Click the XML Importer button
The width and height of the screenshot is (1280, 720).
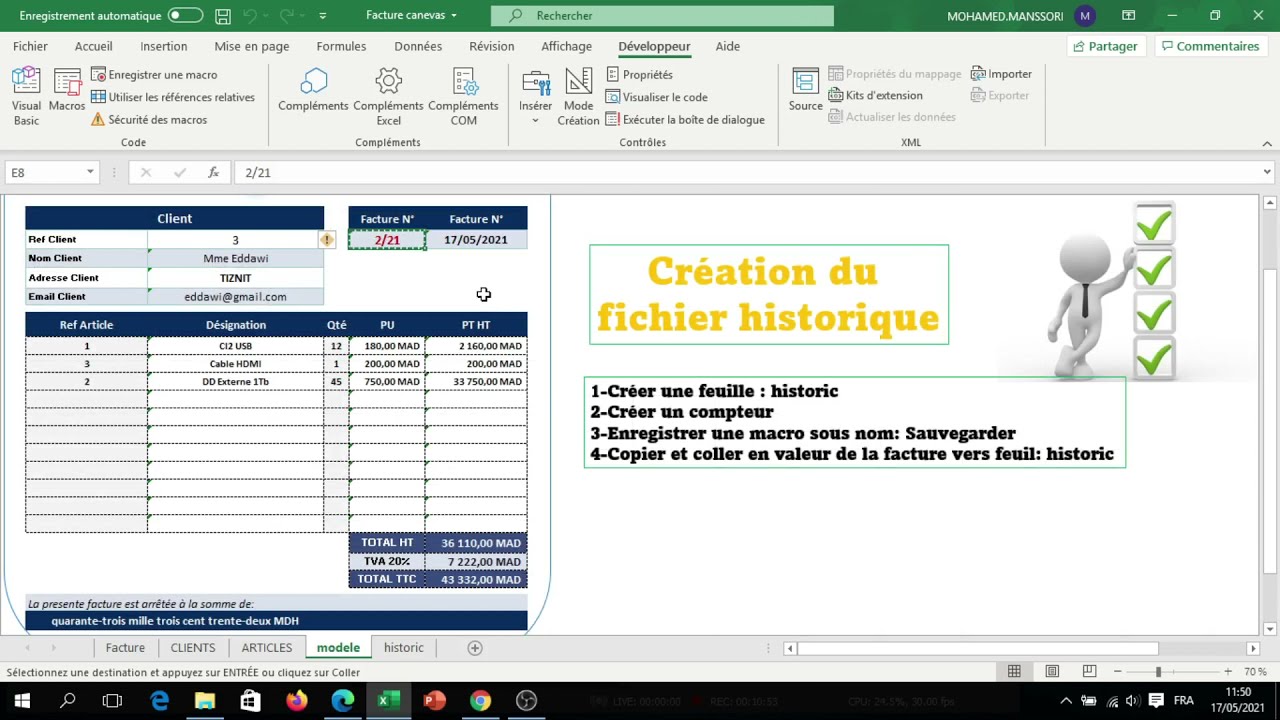coord(1001,74)
